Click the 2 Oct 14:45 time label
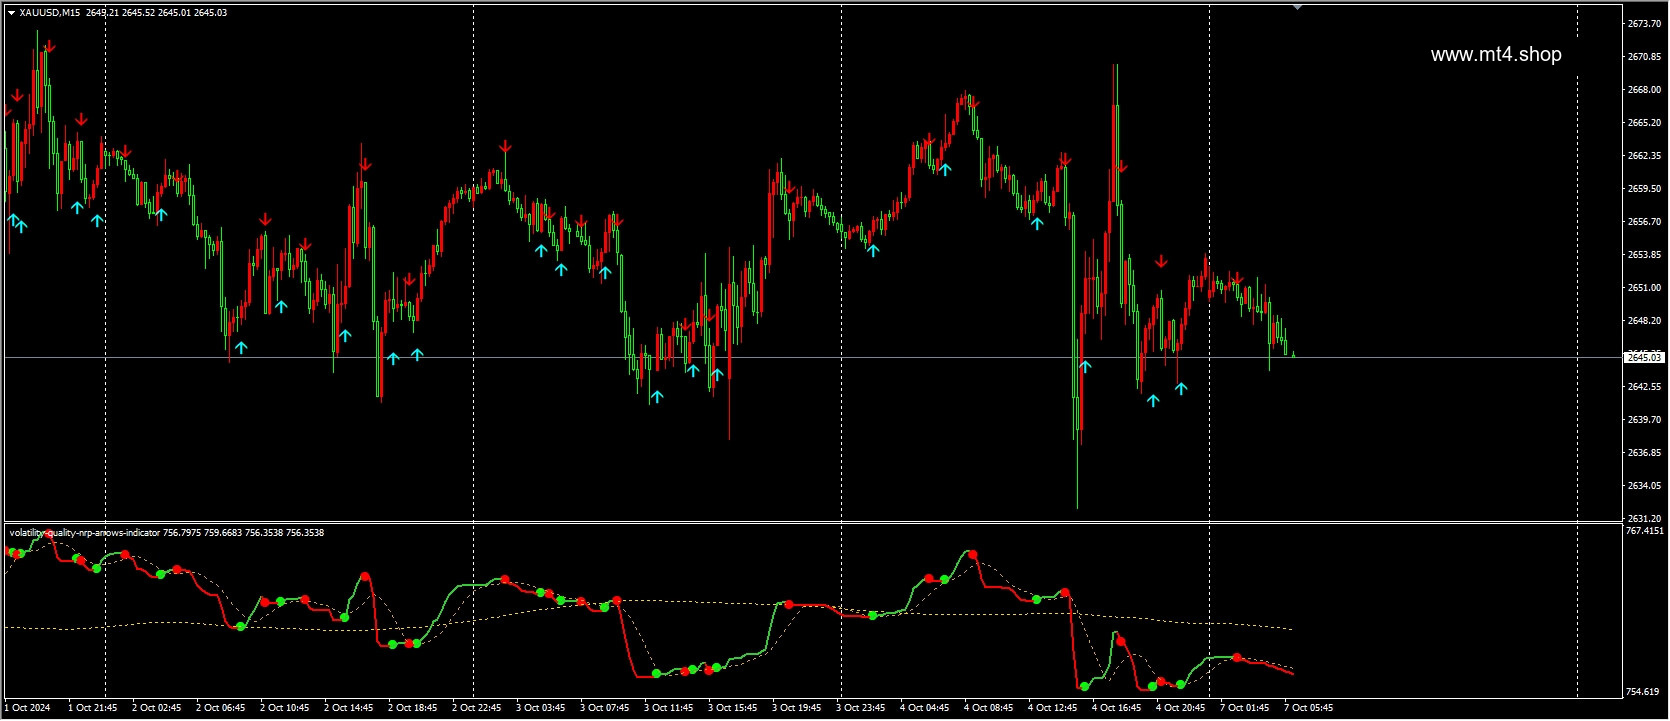The height and width of the screenshot is (721, 1670). pos(348,708)
